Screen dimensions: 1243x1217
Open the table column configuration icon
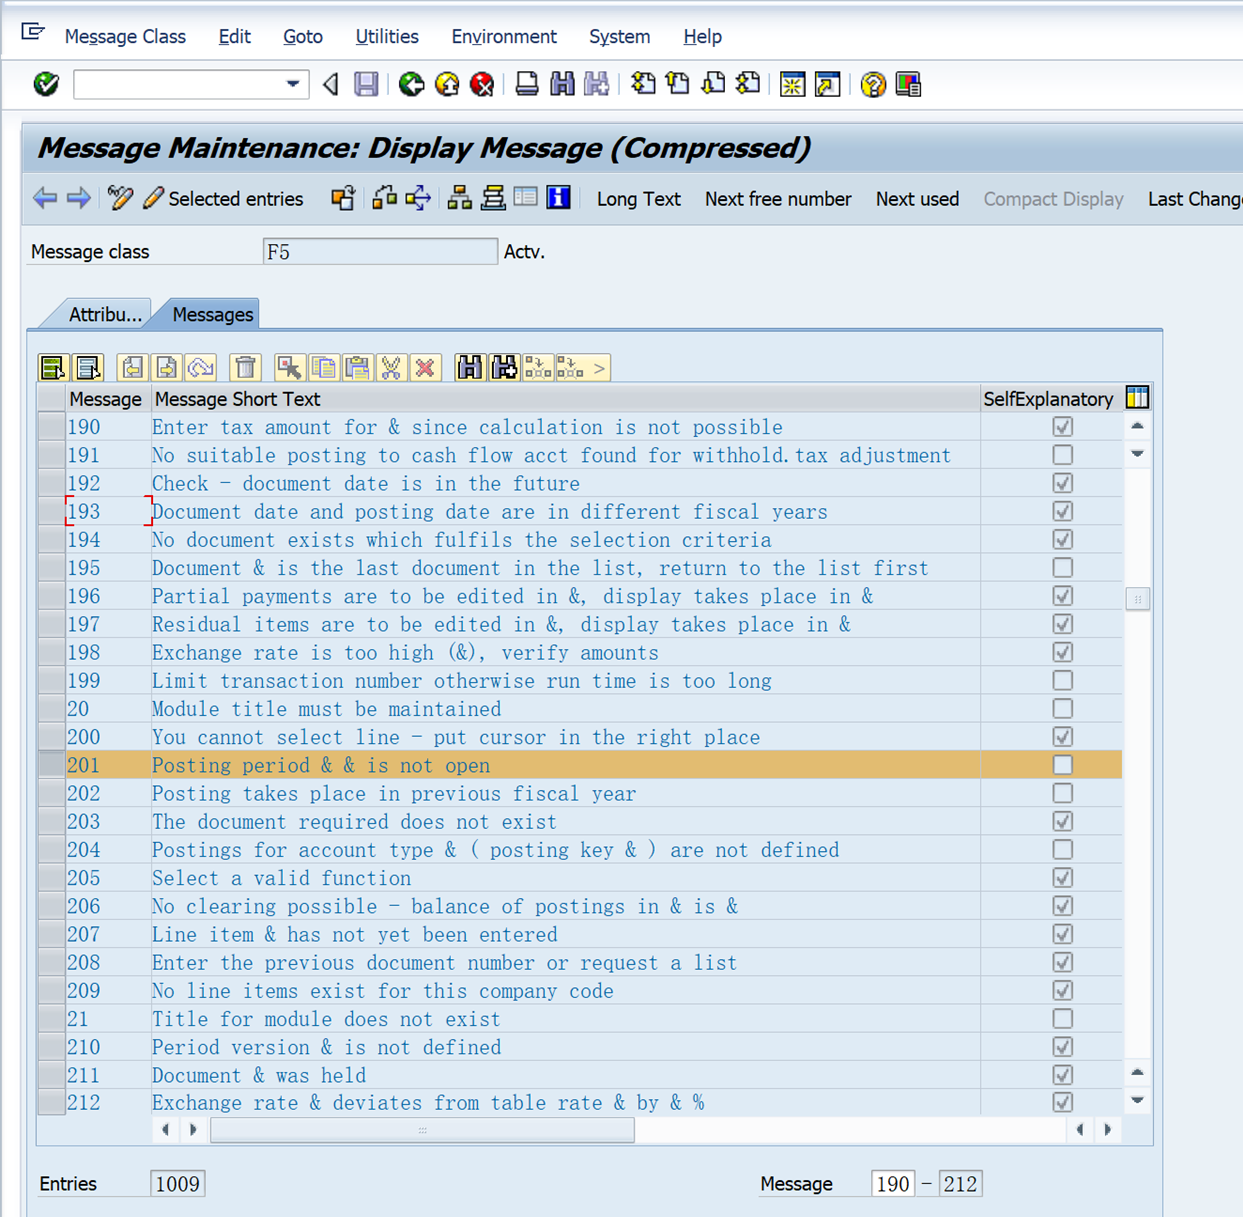[1137, 398]
